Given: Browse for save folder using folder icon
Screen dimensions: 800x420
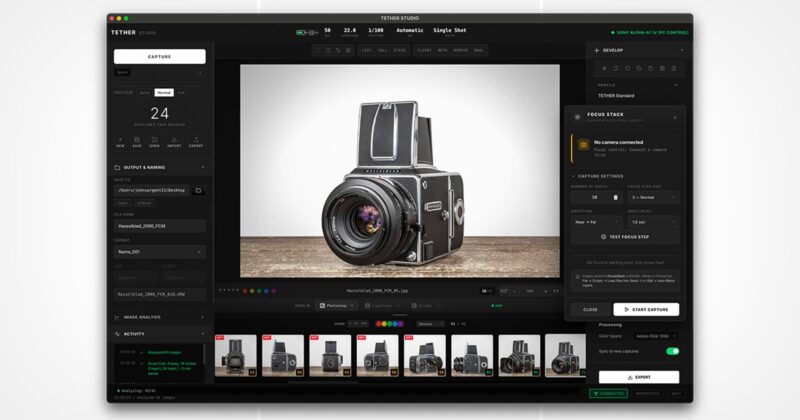Looking at the screenshot, I should tap(198, 190).
